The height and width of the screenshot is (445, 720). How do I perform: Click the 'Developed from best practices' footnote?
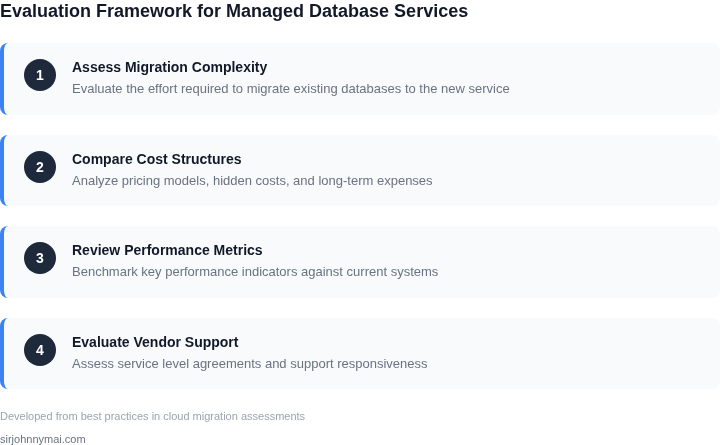point(152,416)
